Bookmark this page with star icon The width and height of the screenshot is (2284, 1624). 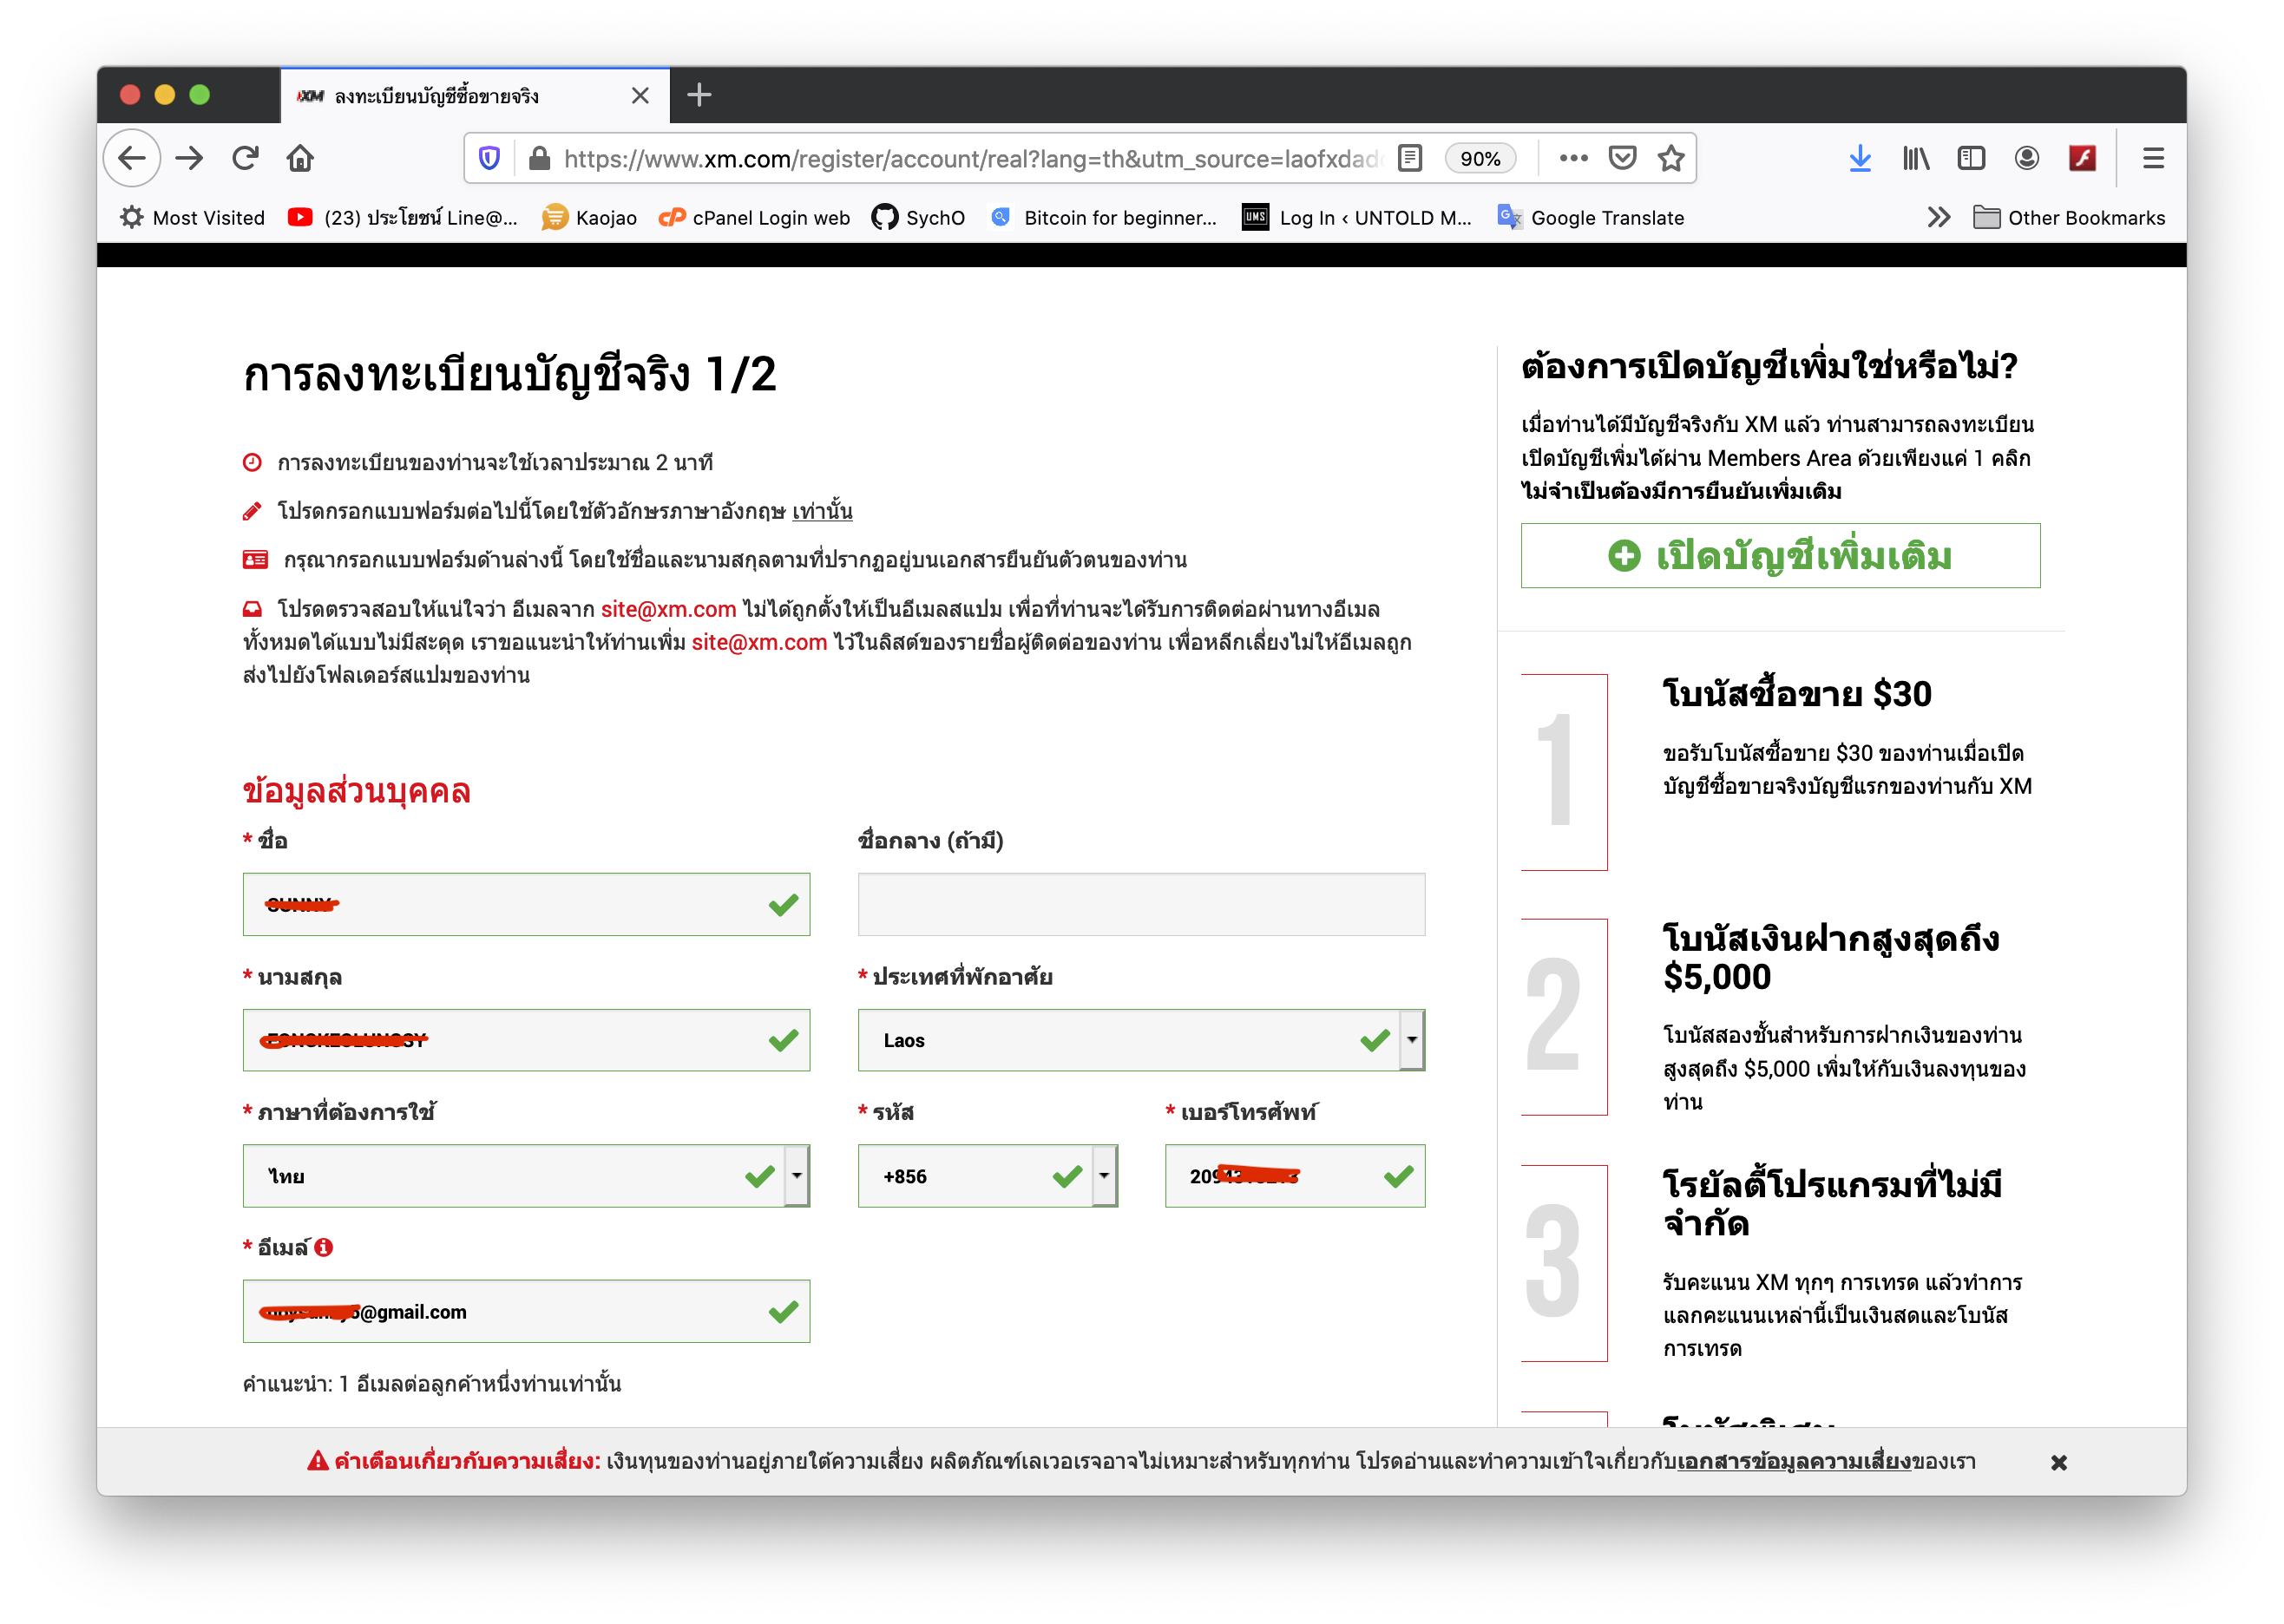click(x=1671, y=158)
